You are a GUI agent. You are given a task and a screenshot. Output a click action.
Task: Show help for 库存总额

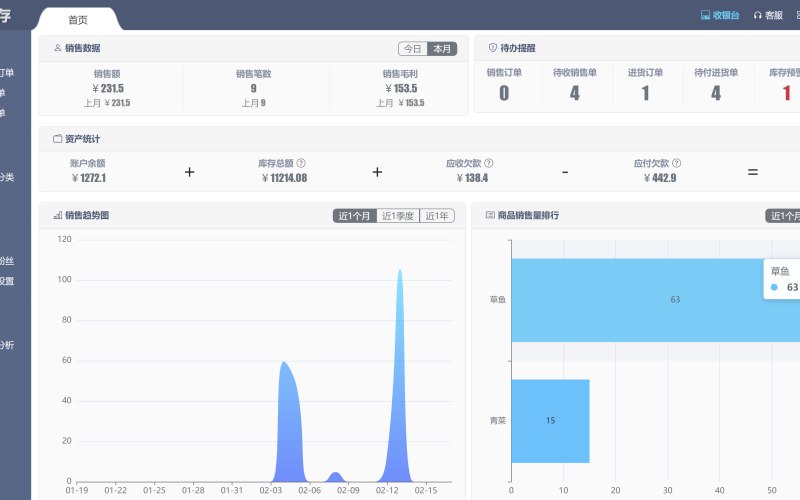coord(301,163)
